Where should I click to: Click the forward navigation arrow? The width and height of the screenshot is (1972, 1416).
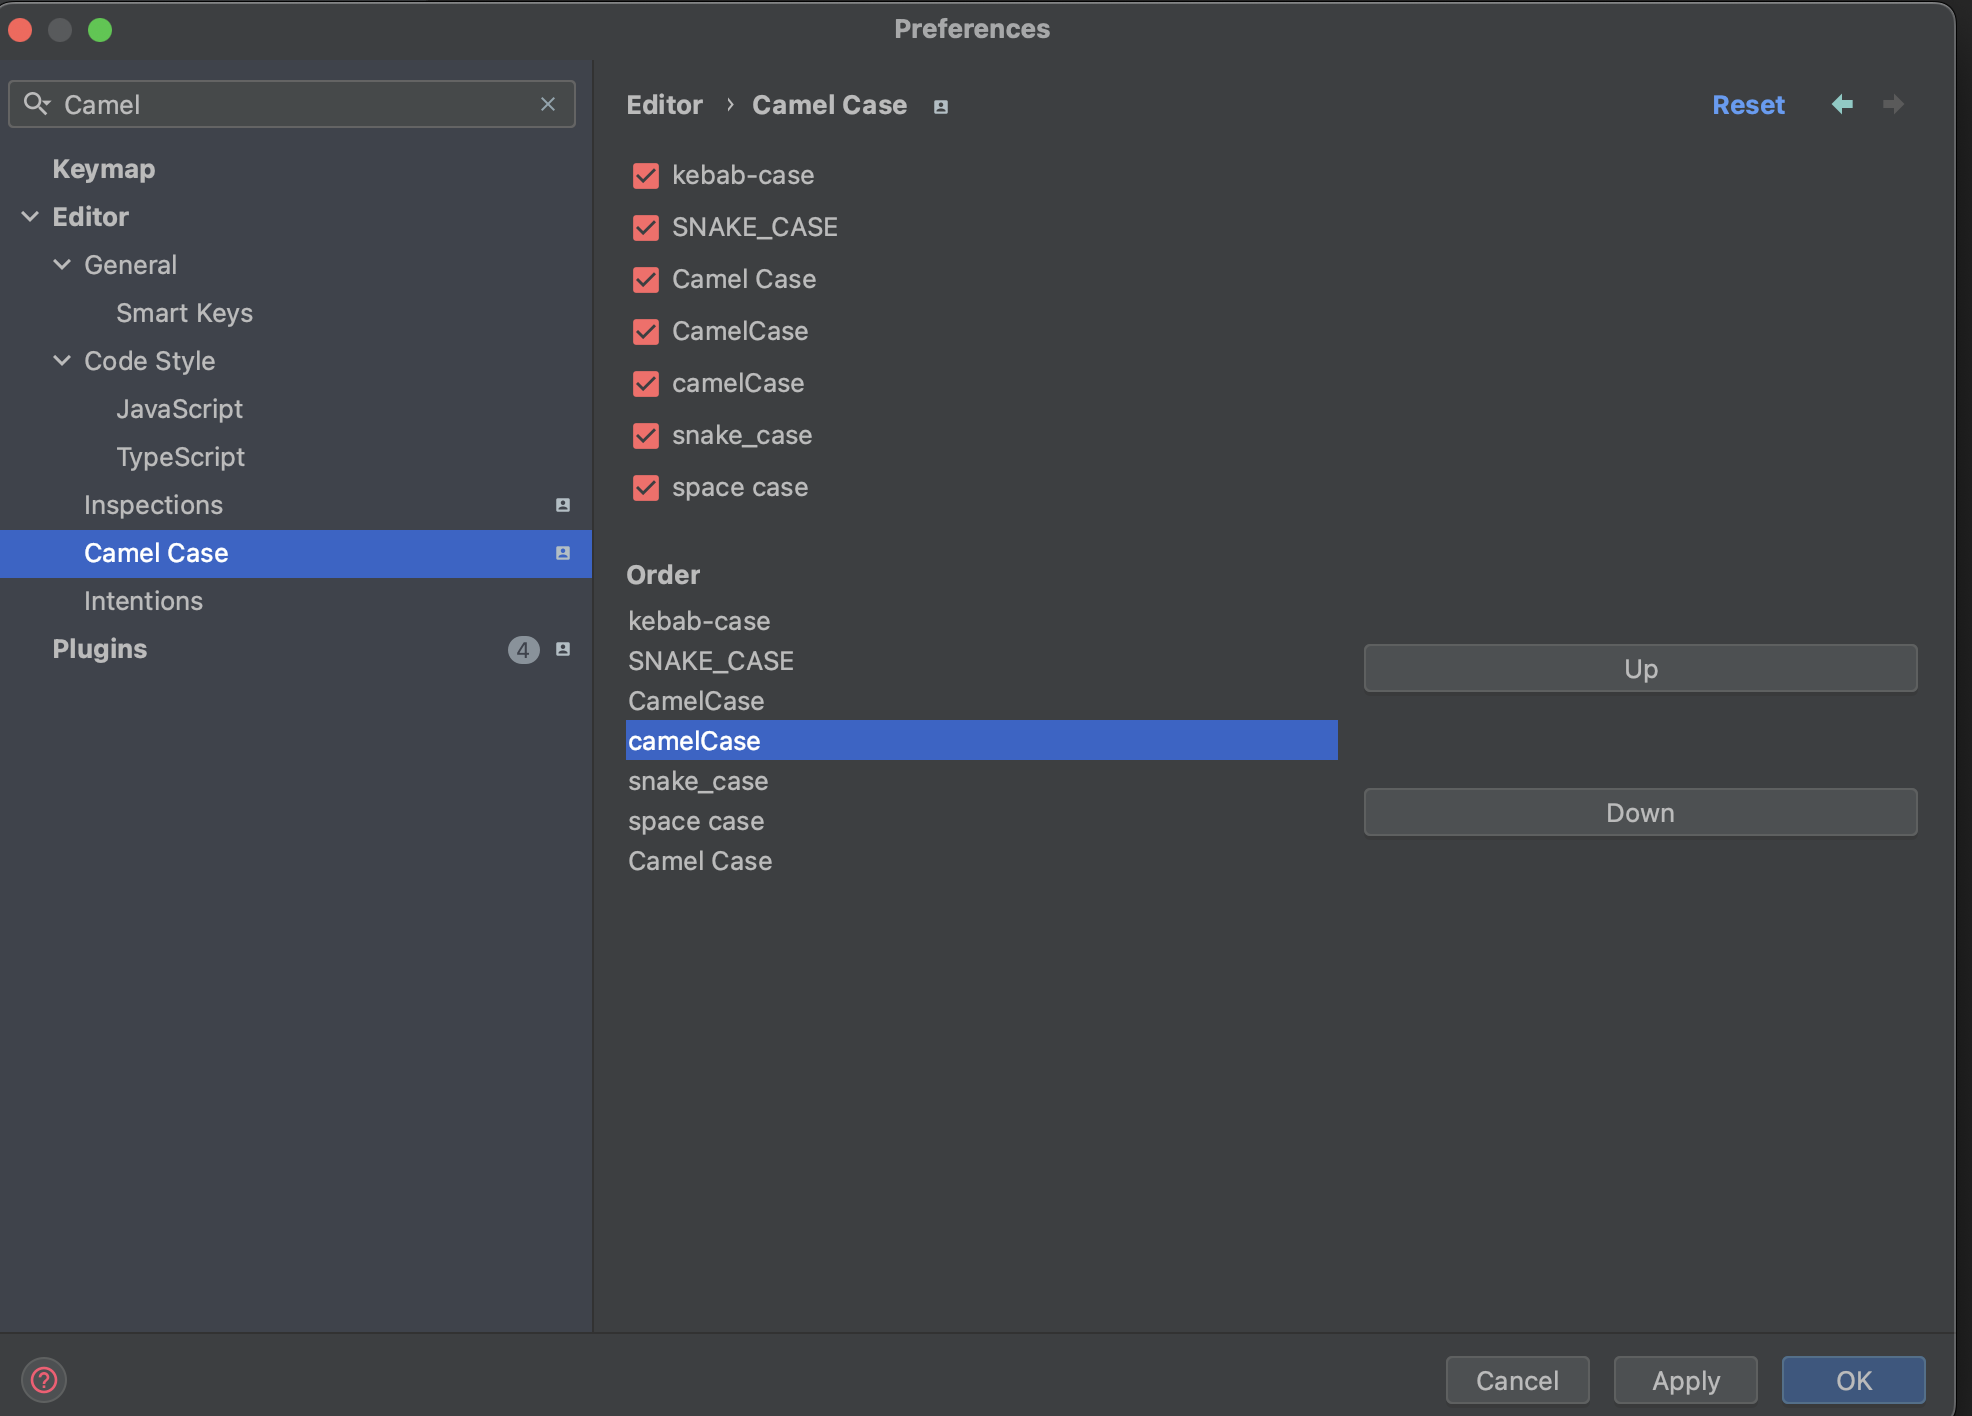tap(1893, 105)
